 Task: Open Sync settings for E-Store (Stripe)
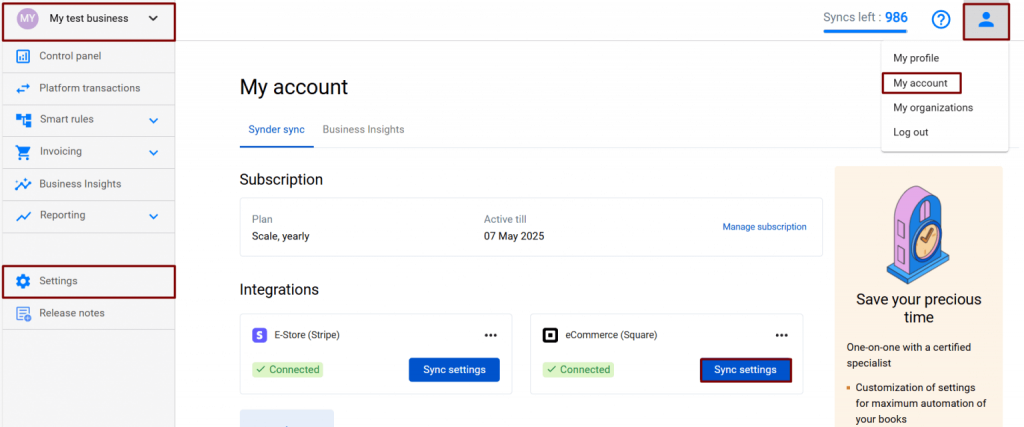[x=454, y=370]
